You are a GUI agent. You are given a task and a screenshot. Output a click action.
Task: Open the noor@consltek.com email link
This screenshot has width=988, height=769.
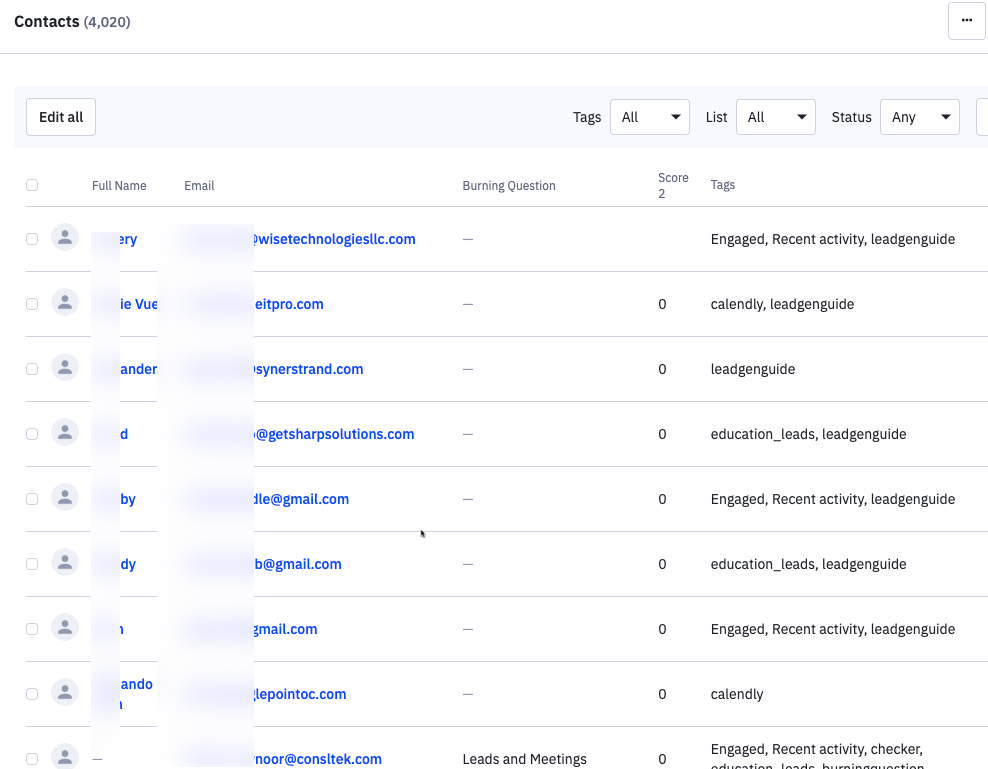318,758
